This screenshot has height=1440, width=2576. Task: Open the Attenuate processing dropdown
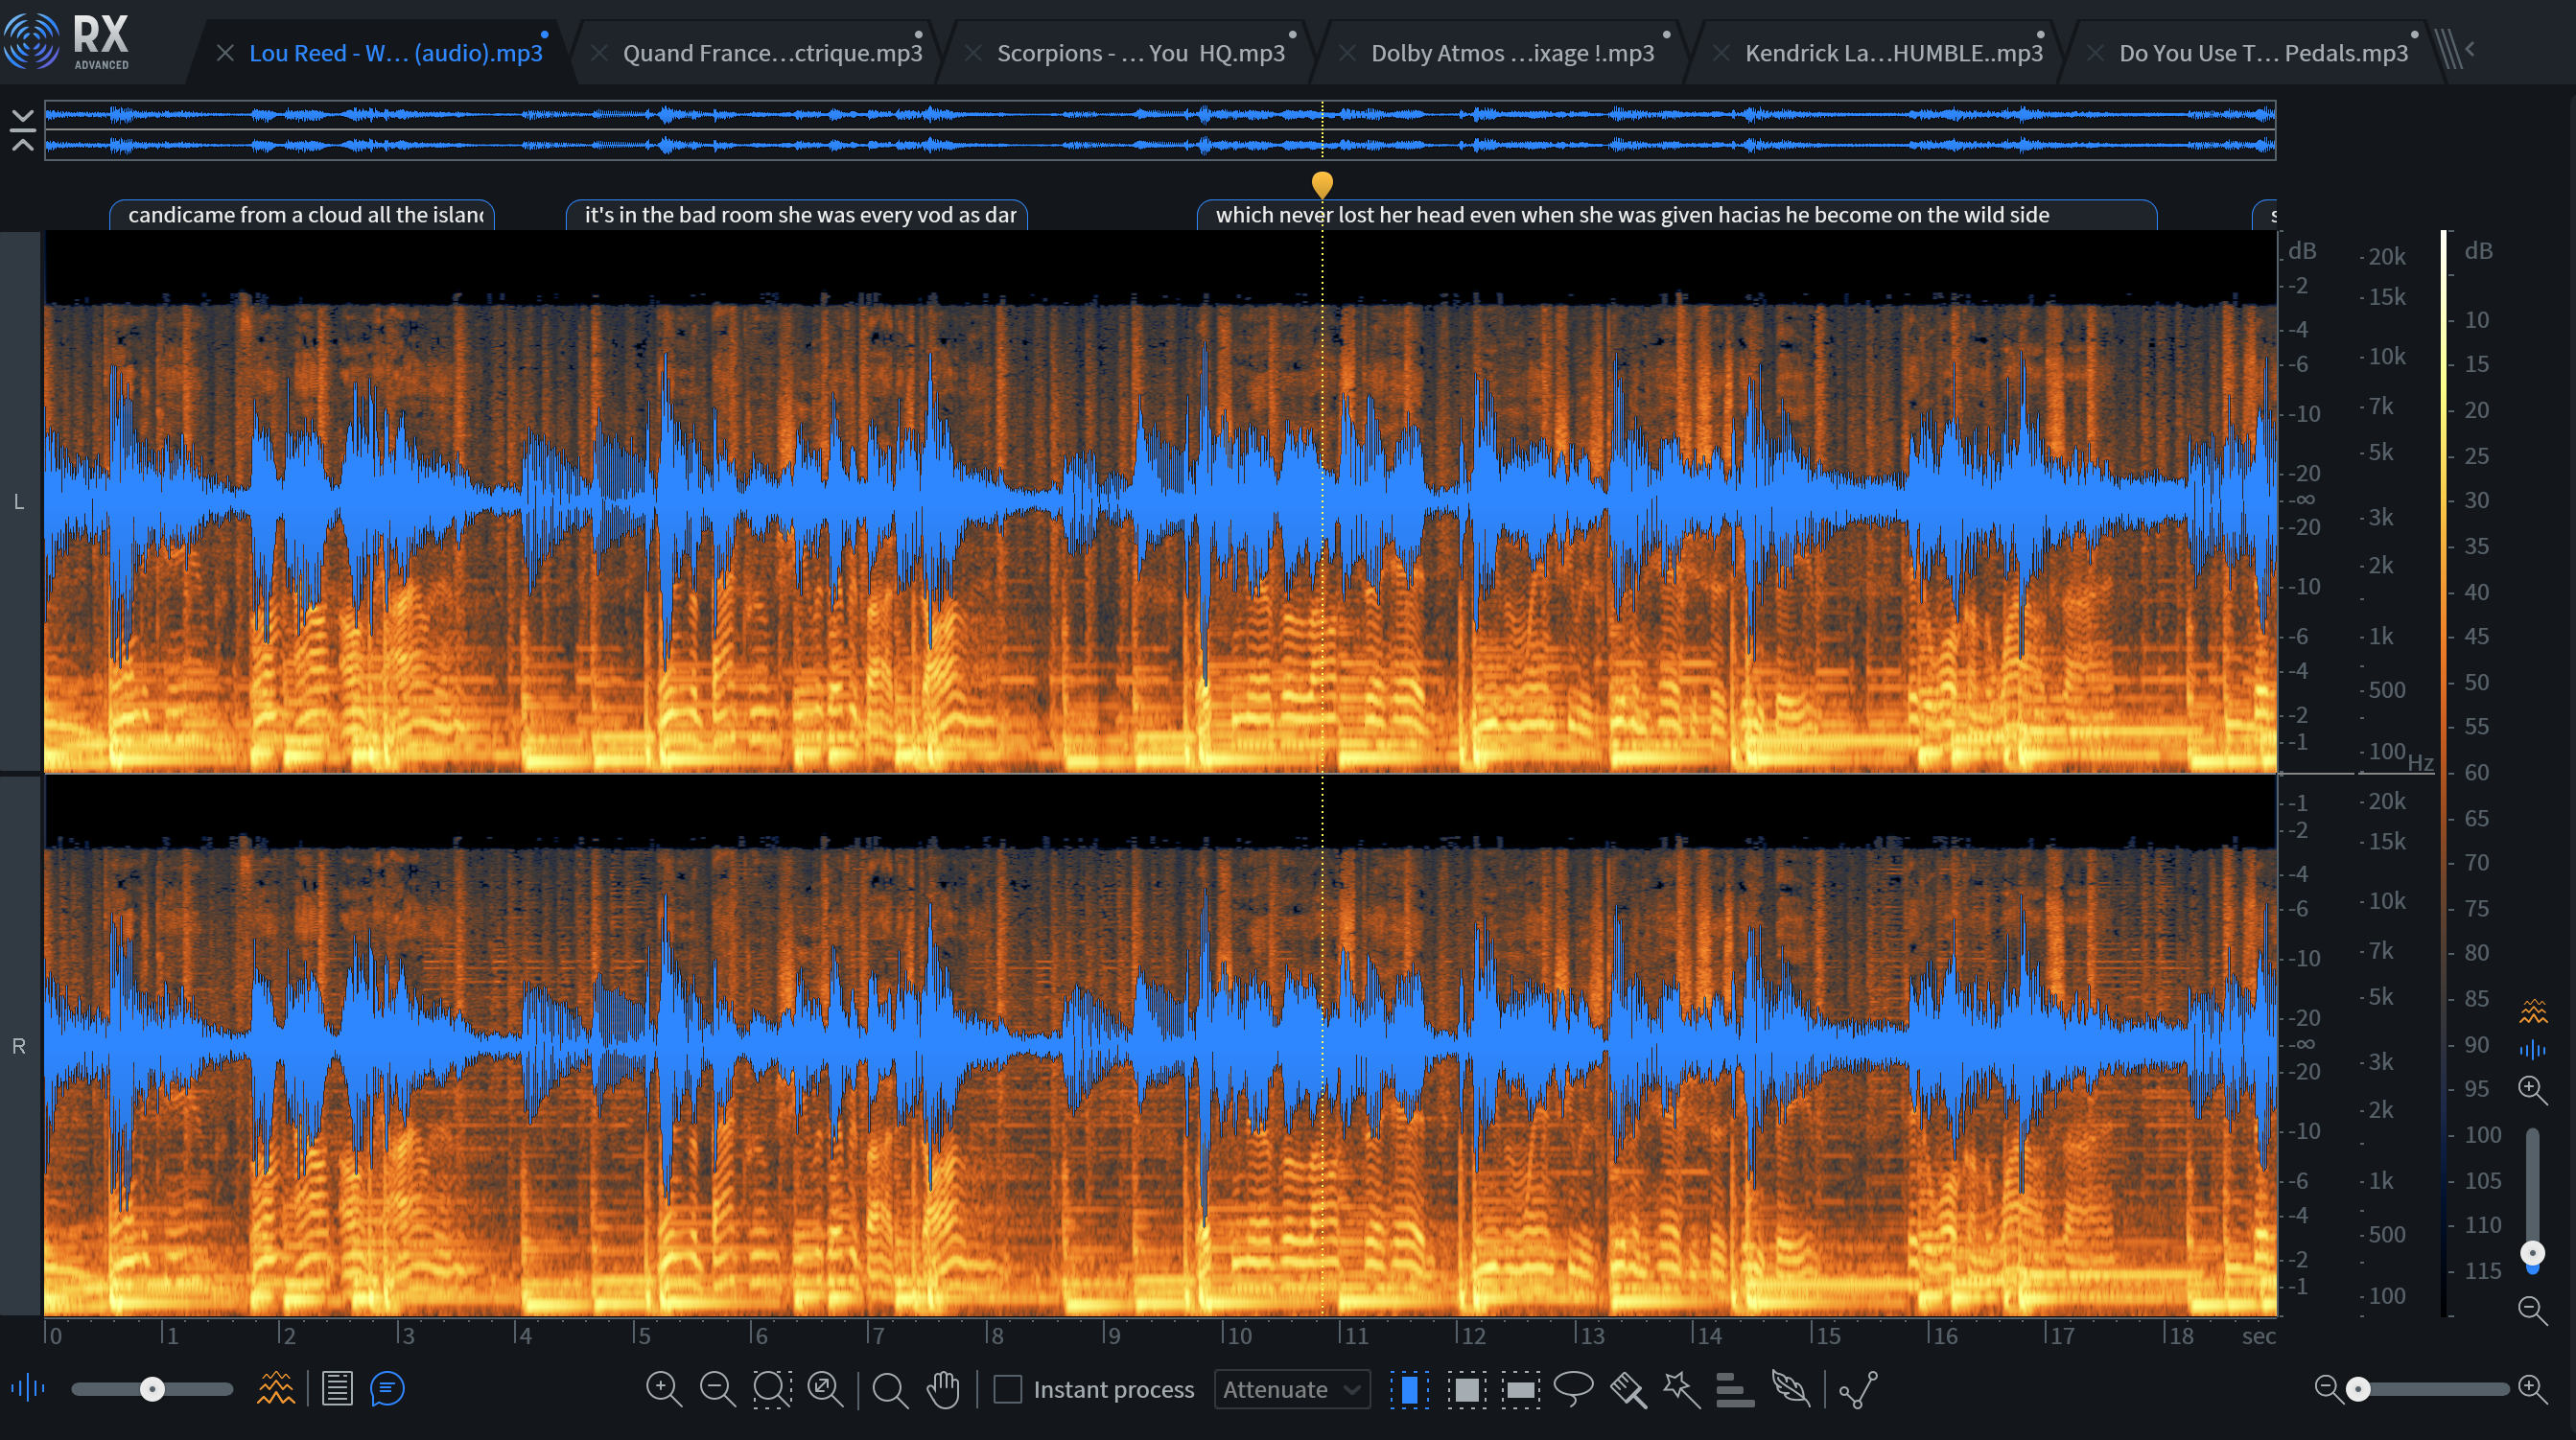[1291, 1390]
